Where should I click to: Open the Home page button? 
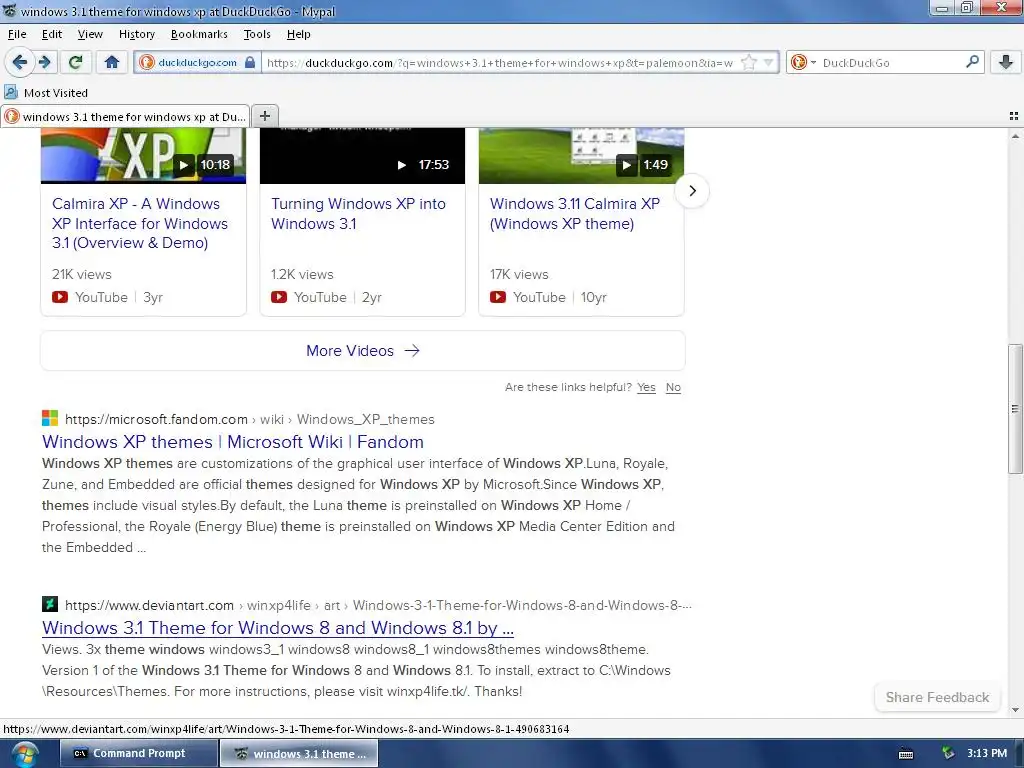click(112, 62)
